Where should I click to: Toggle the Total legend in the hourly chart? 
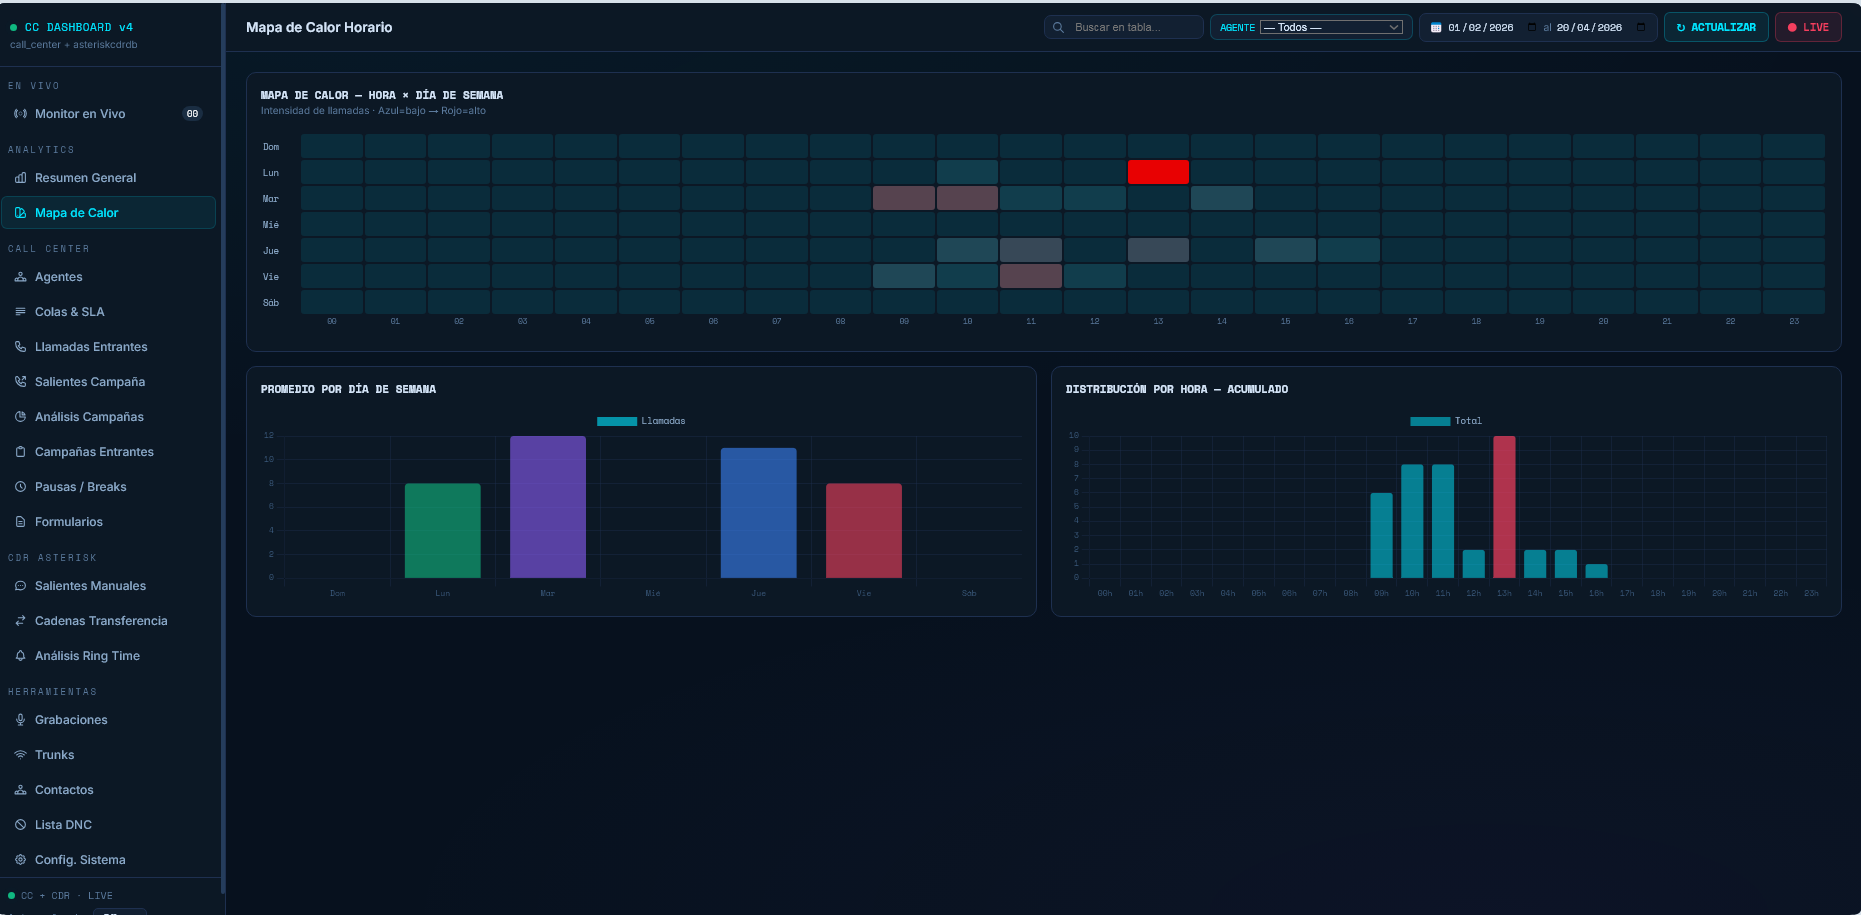click(1446, 421)
